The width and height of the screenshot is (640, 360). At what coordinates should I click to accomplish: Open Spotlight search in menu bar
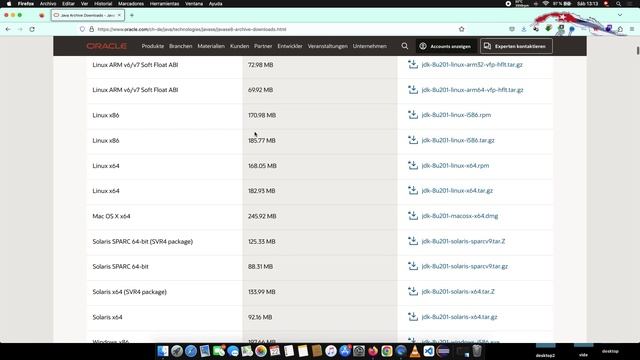click(619, 4)
